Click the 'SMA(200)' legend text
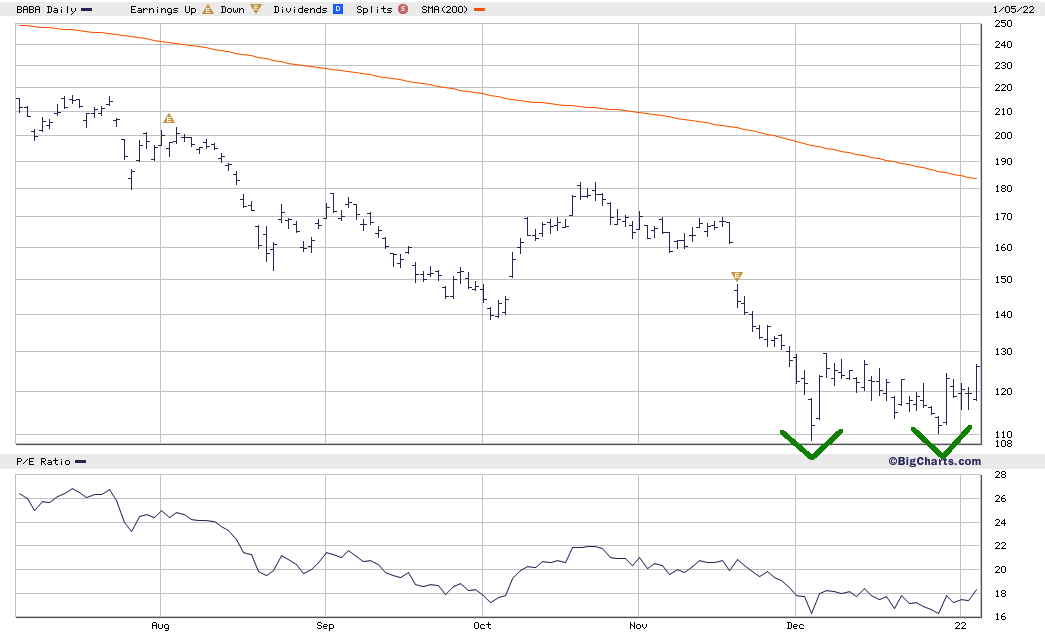This screenshot has width=1045, height=635. 445,9
